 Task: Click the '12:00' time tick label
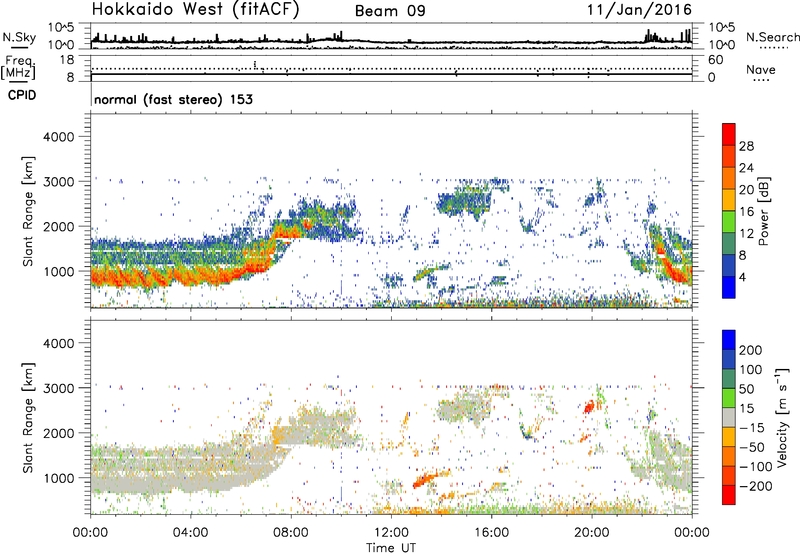(x=391, y=533)
